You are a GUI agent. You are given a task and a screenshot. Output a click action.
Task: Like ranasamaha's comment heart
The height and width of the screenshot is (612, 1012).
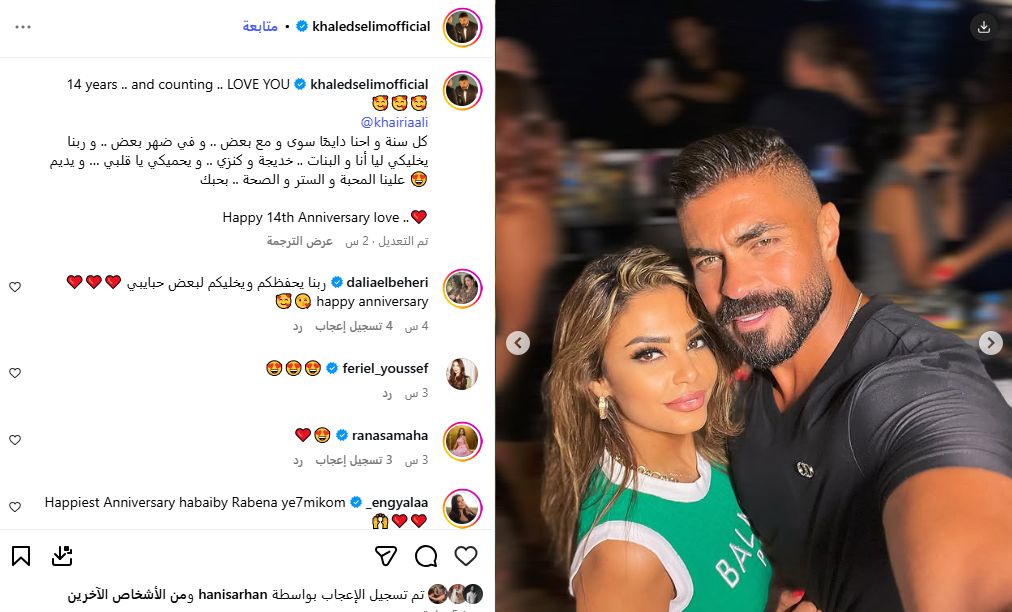pos(15,440)
